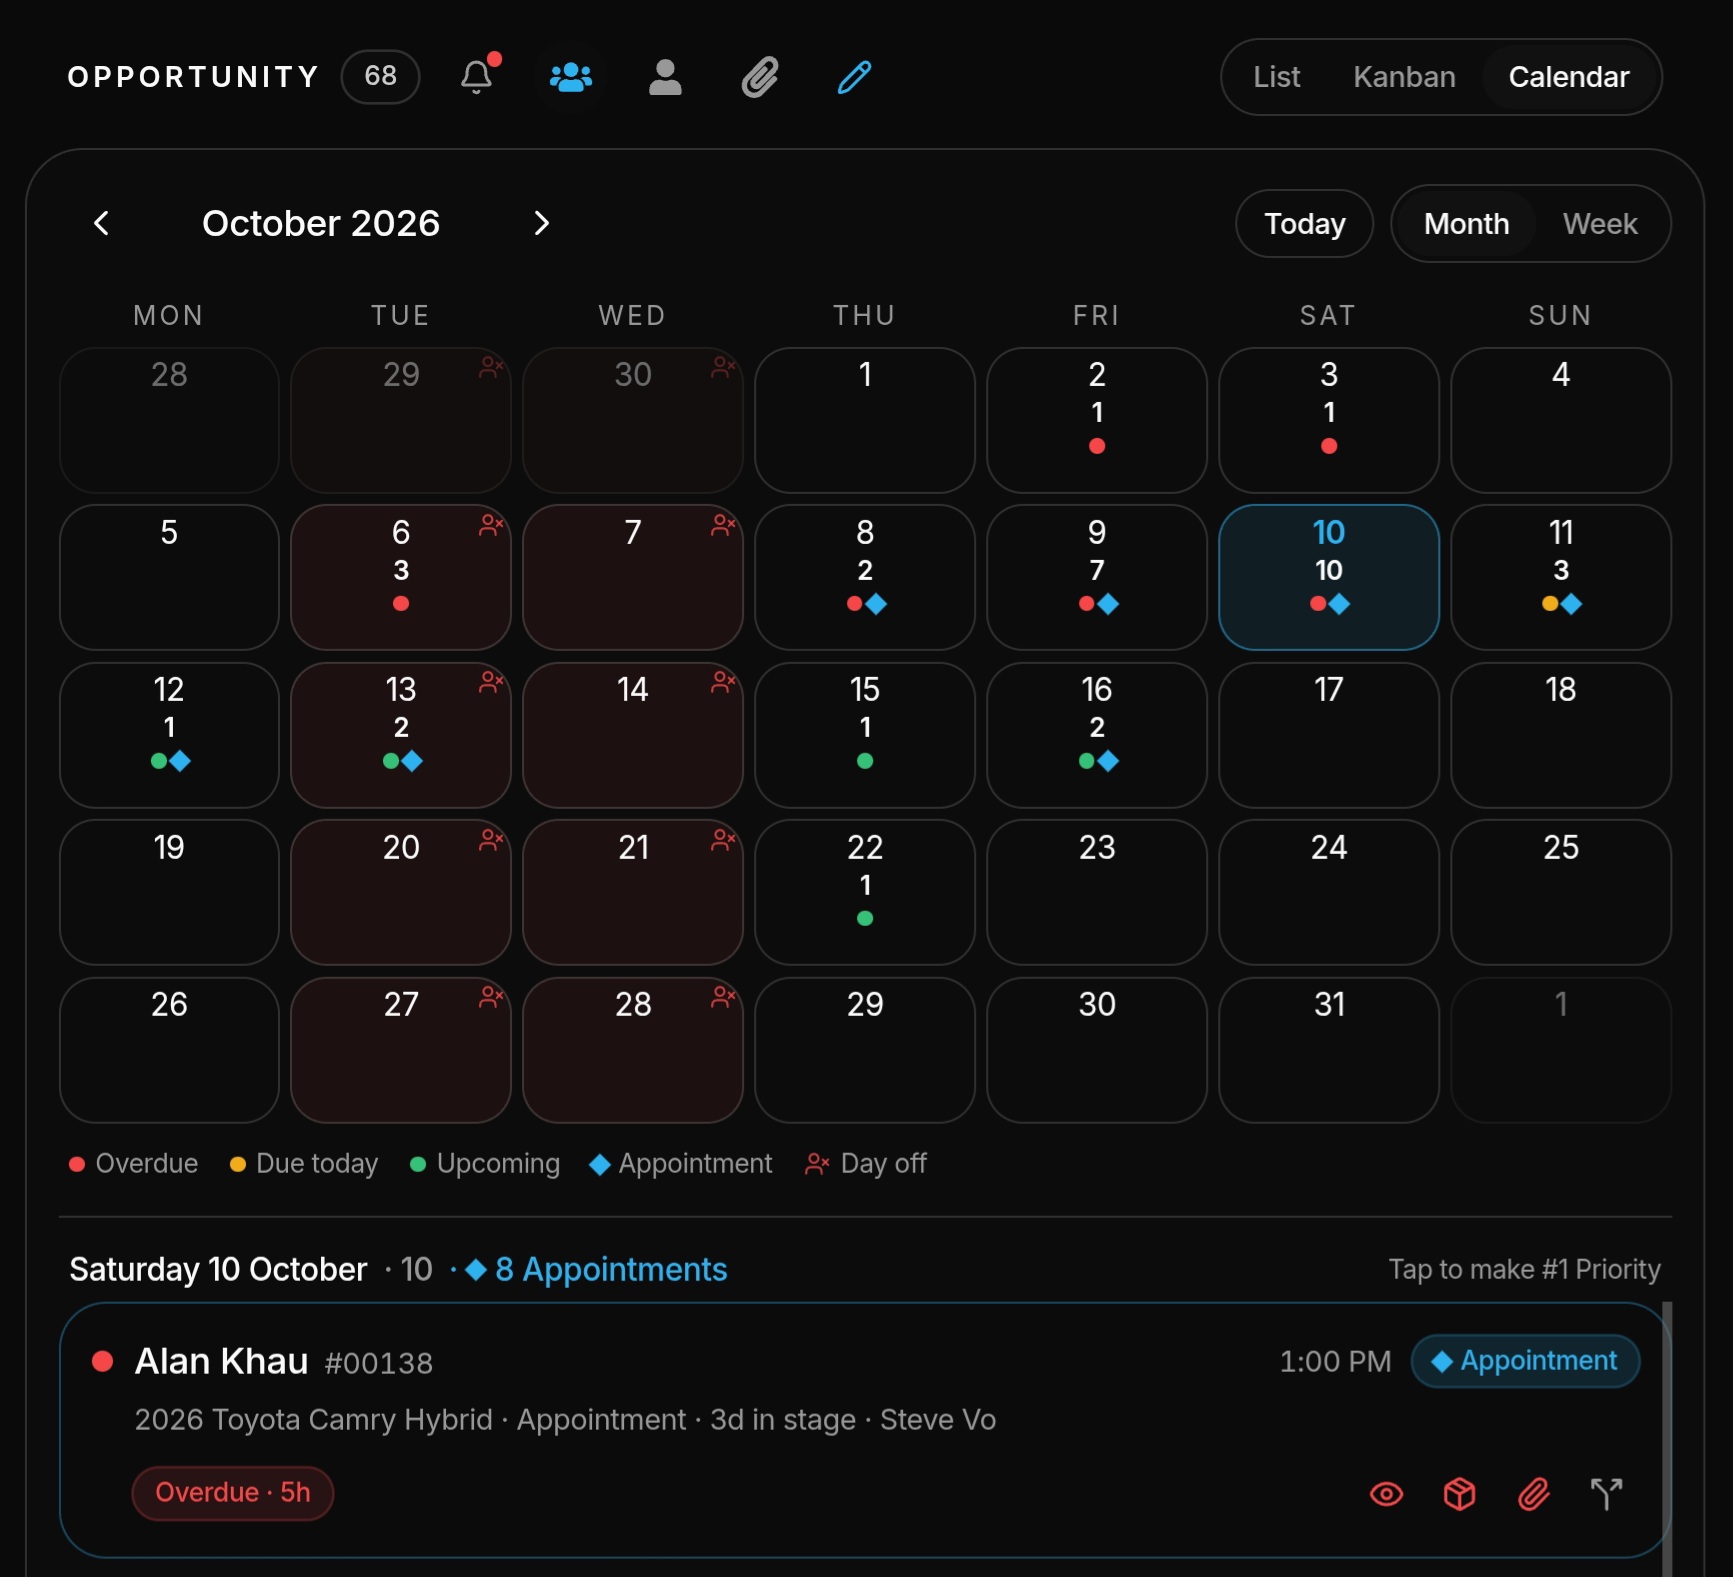Select October 11 day cell
The image size is (1733, 1577).
pos(1561,577)
